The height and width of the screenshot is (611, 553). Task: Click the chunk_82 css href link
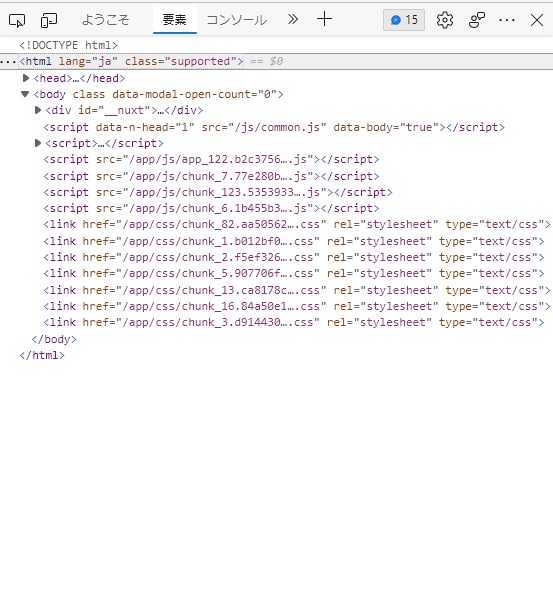[x=224, y=224]
